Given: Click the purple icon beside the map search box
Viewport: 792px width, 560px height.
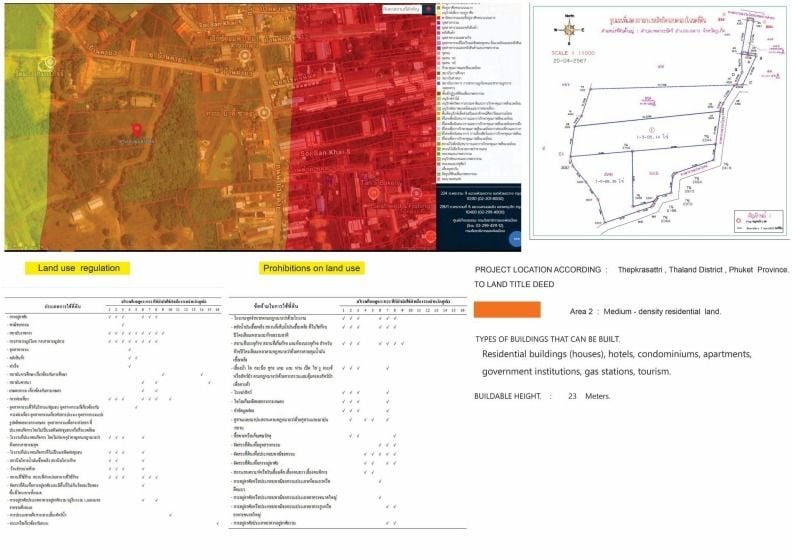Looking at the screenshot, I should click(x=428, y=9).
